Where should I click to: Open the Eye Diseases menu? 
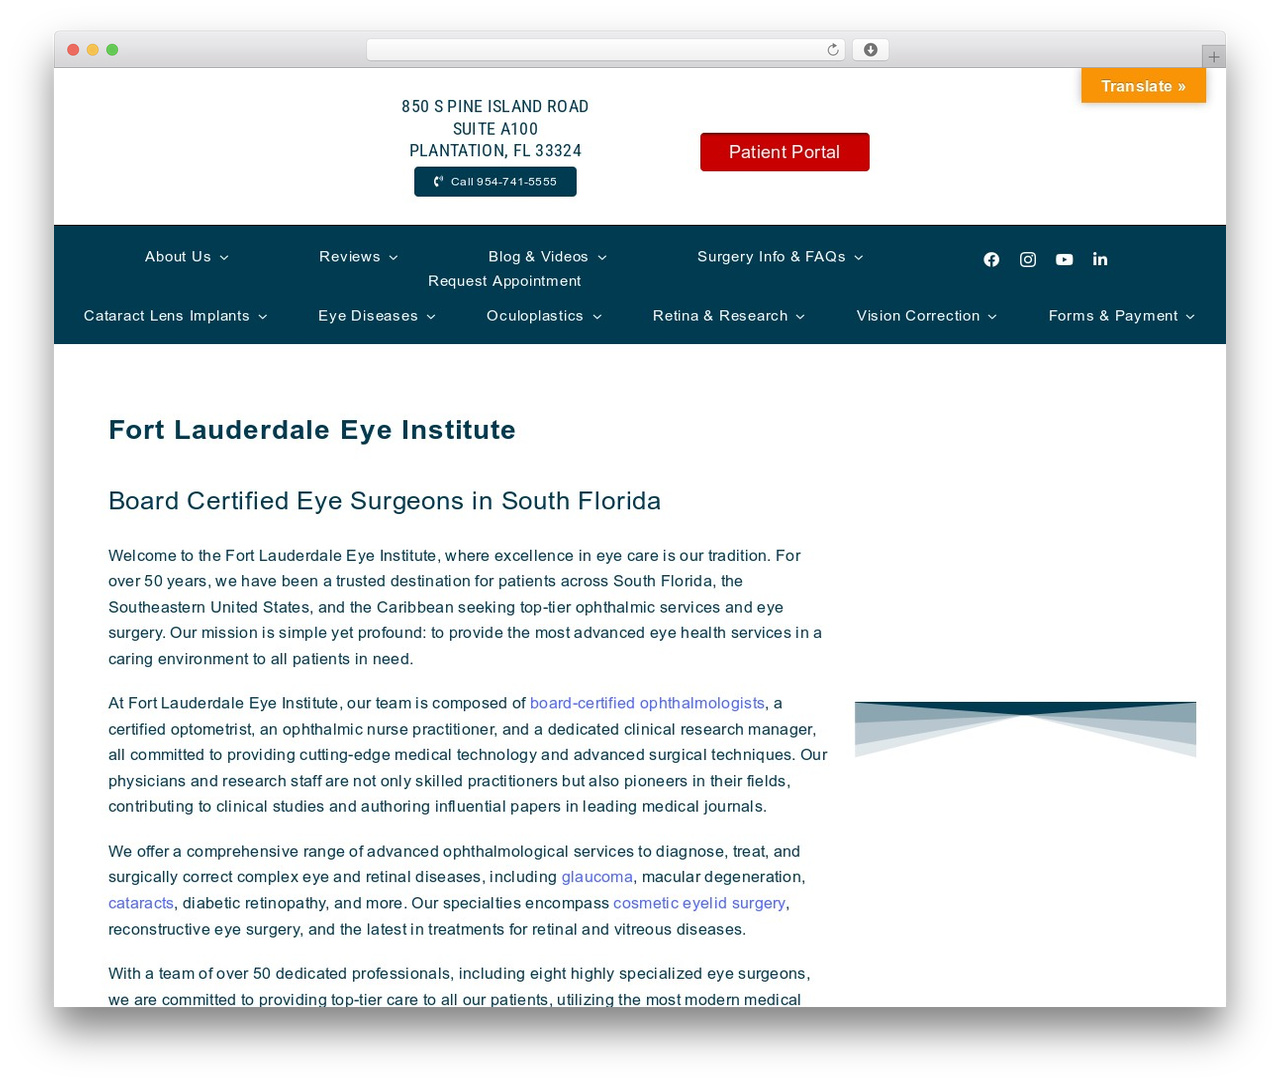click(x=377, y=316)
